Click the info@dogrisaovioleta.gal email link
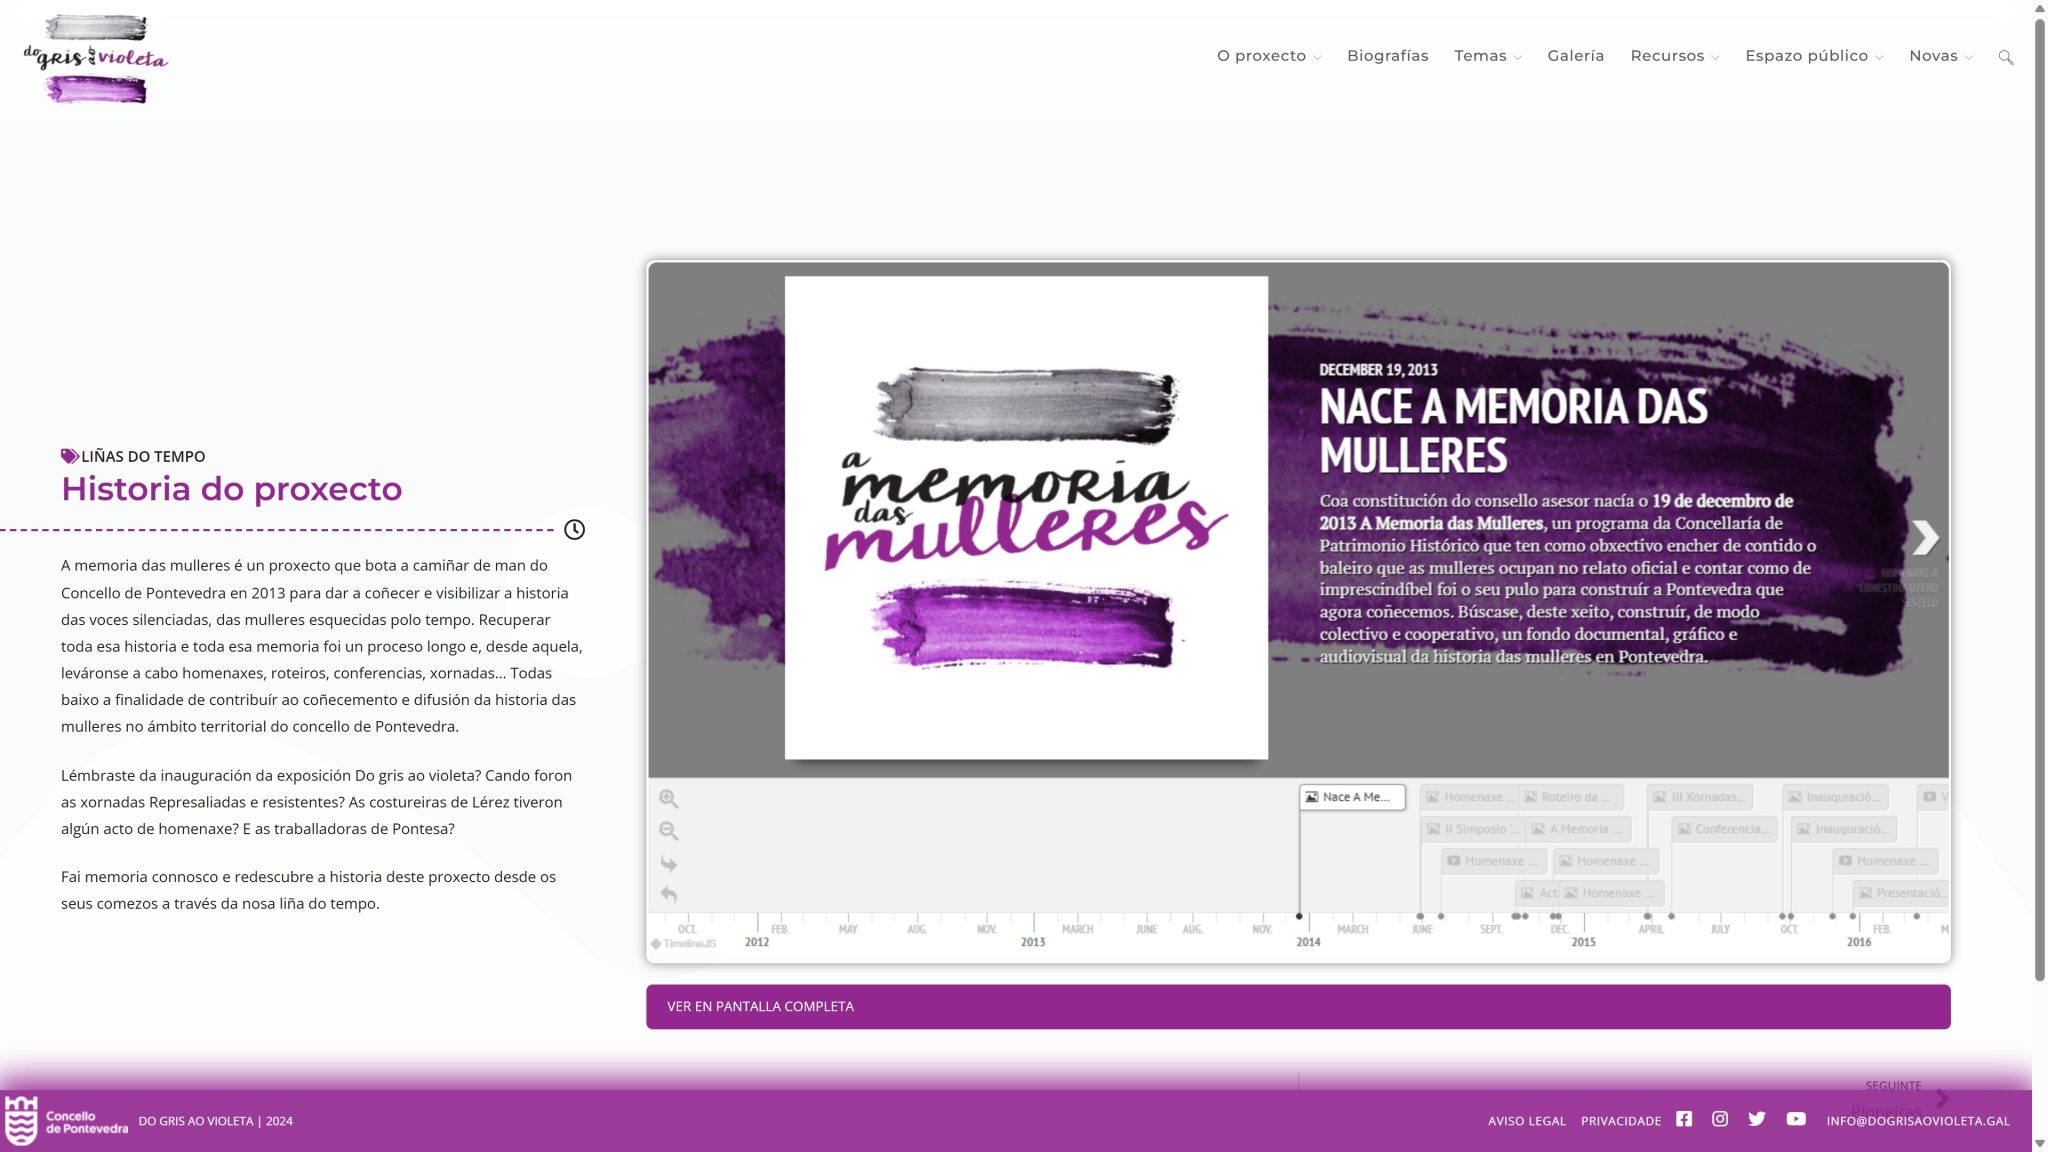This screenshot has height=1152, width=2048. point(1917,1121)
